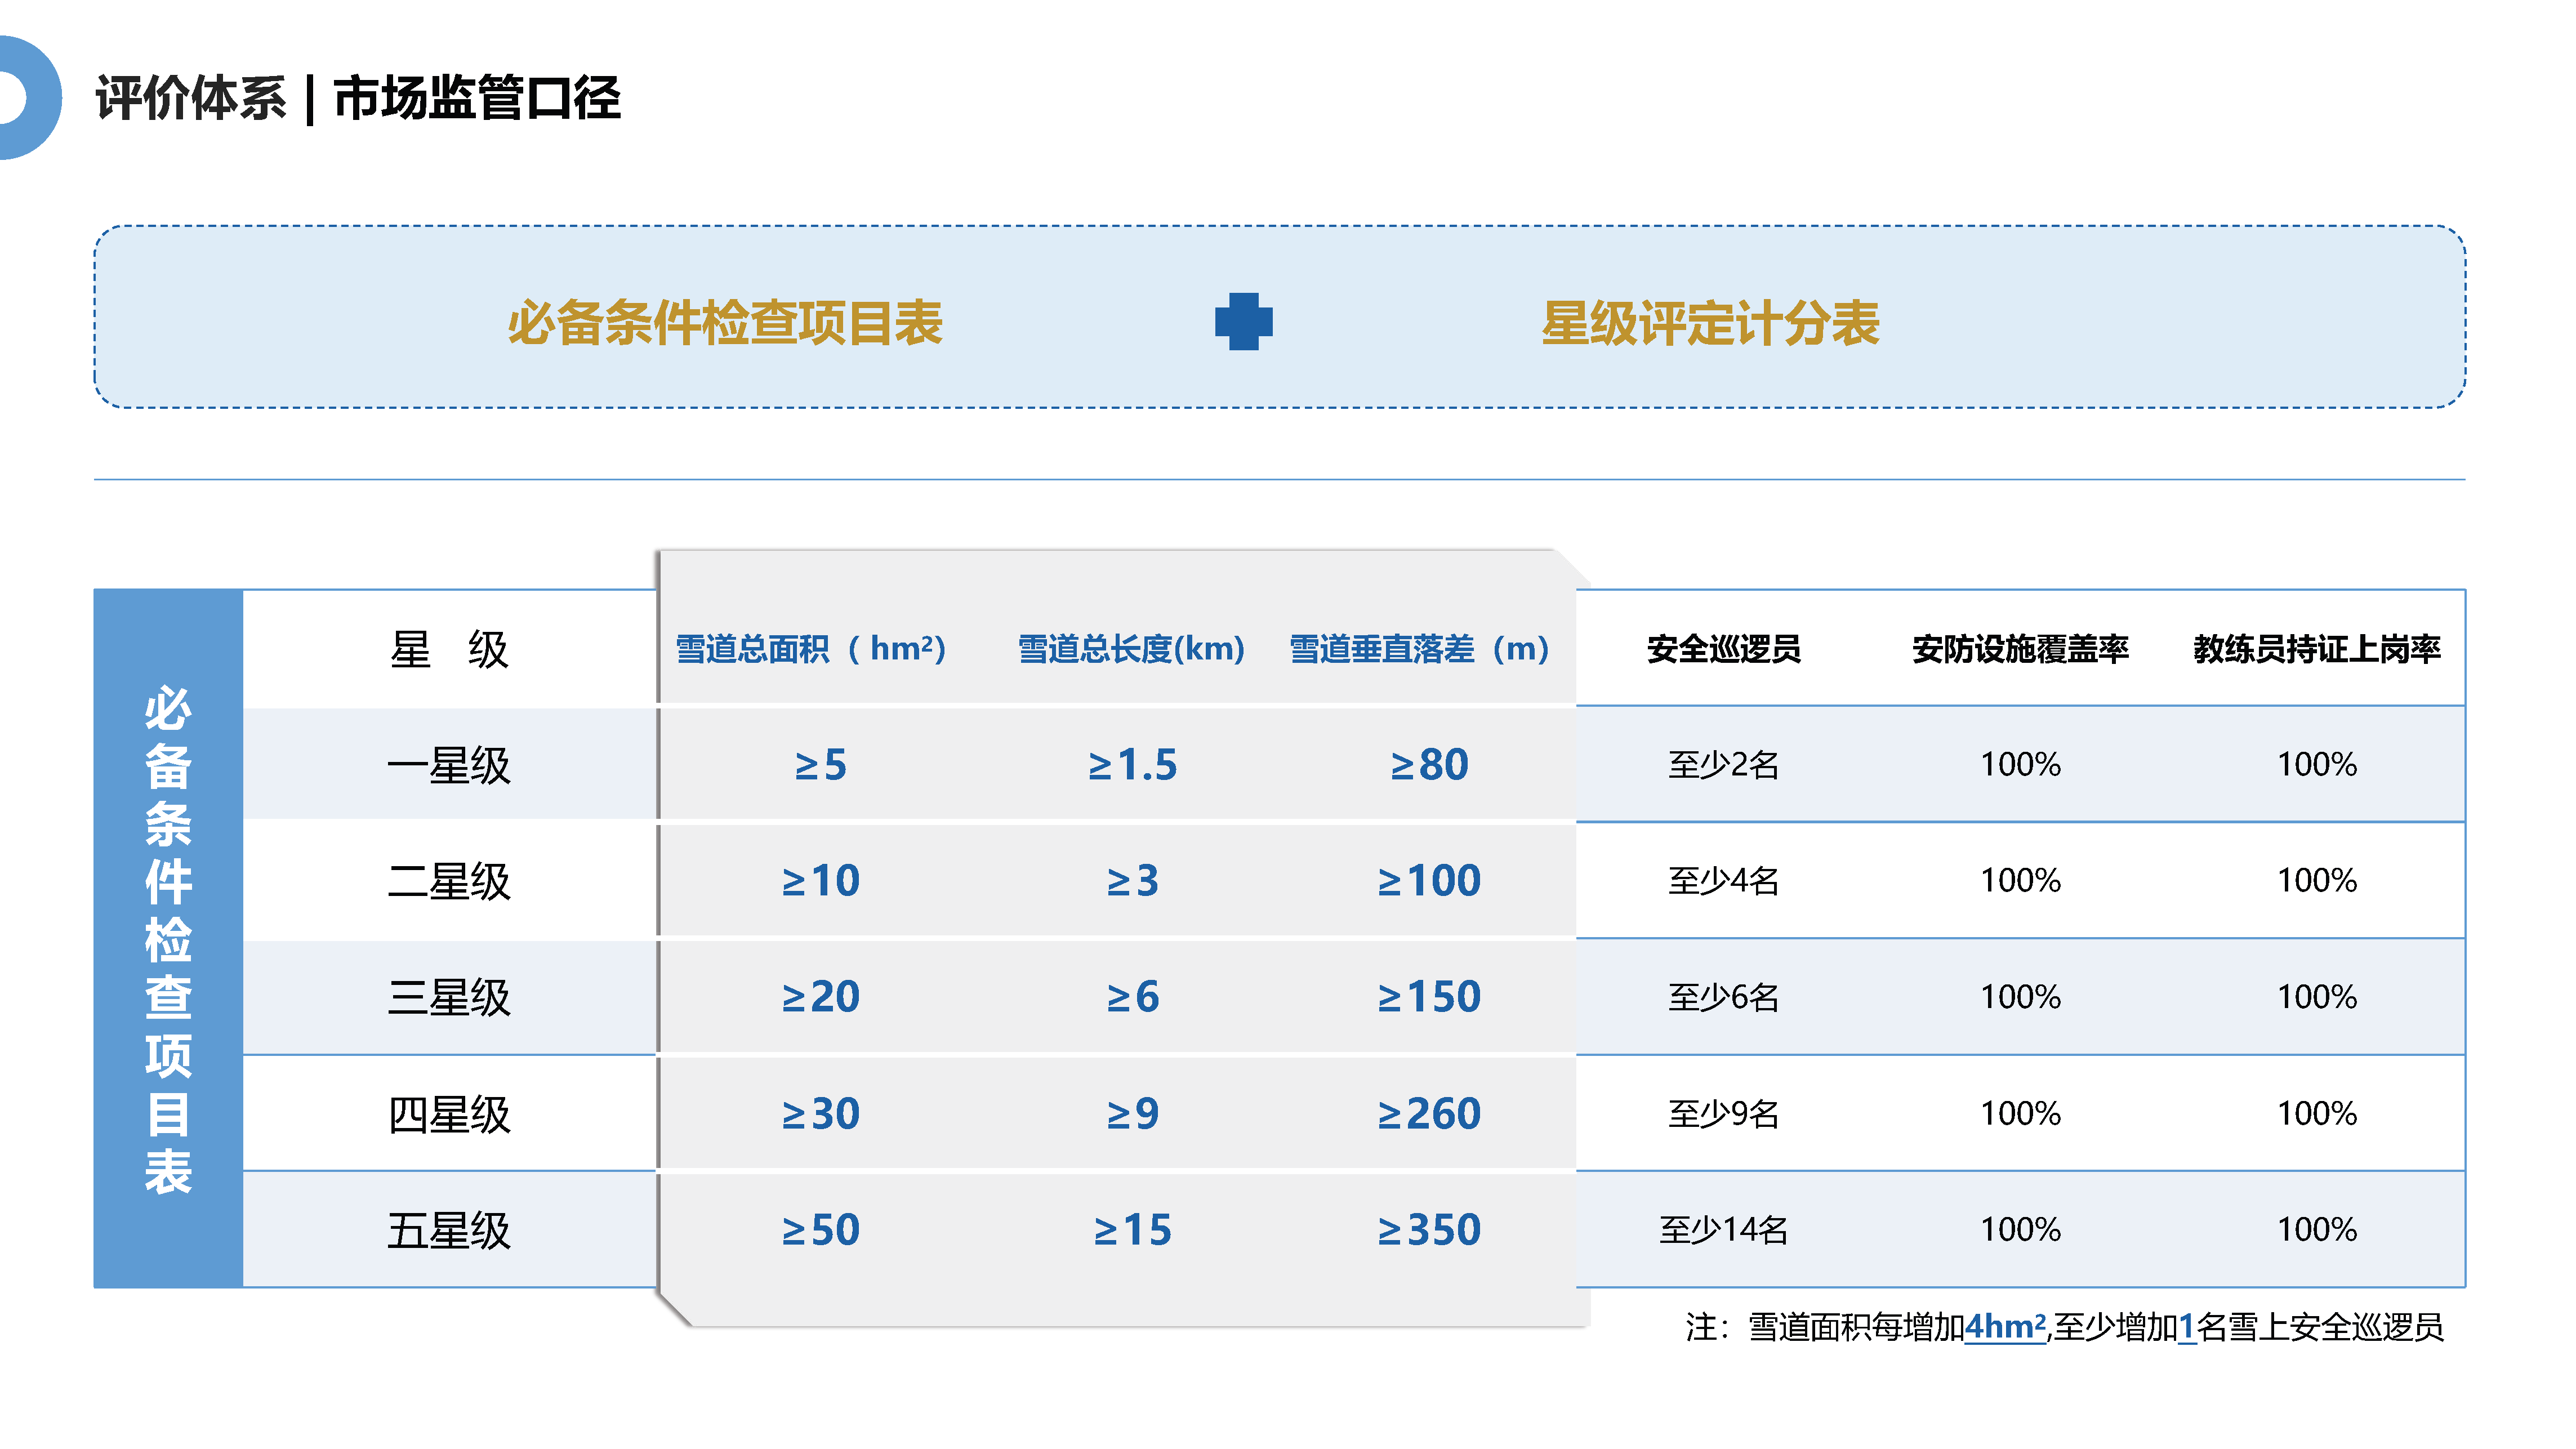The height and width of the screenshot is (1449, 2576).
Task: Click the ≥260 vertical drop cell
Action: [1429, 1114]
